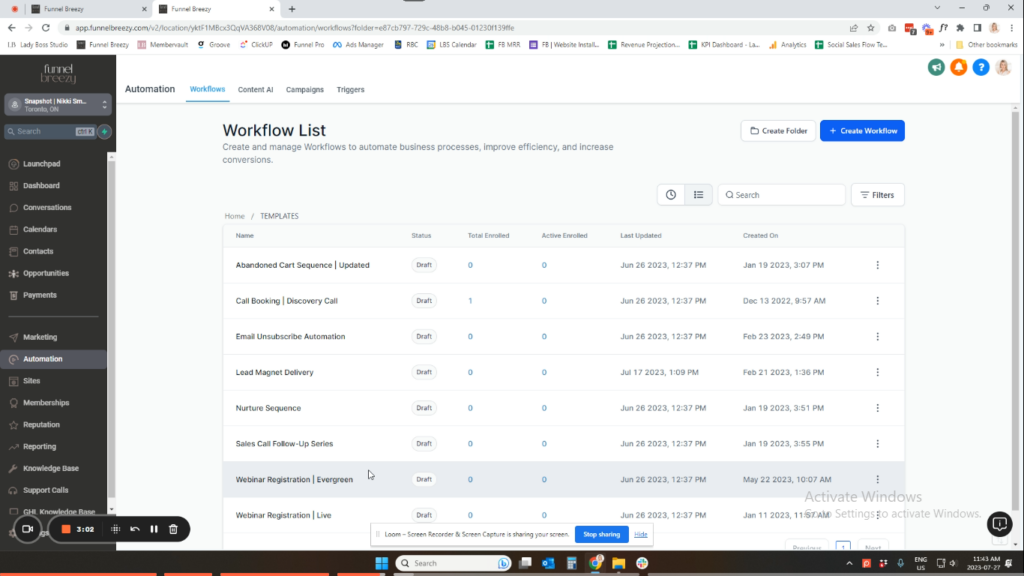Screen dimensions: 1024x576
Task: Switch to list view toggle
Action: click(698, 195)
